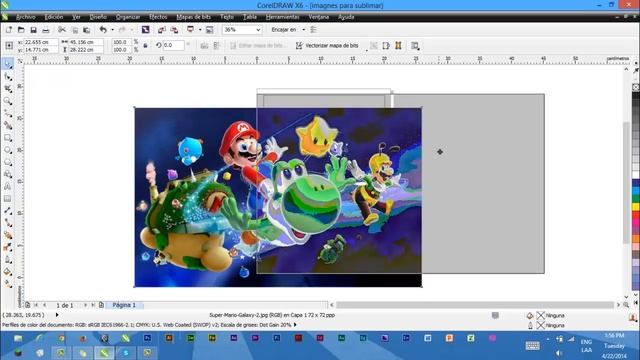Cut the selection with the scissors icon
Image resolution: width=640 pixels, height=360 pixels.
click(62, 30)
